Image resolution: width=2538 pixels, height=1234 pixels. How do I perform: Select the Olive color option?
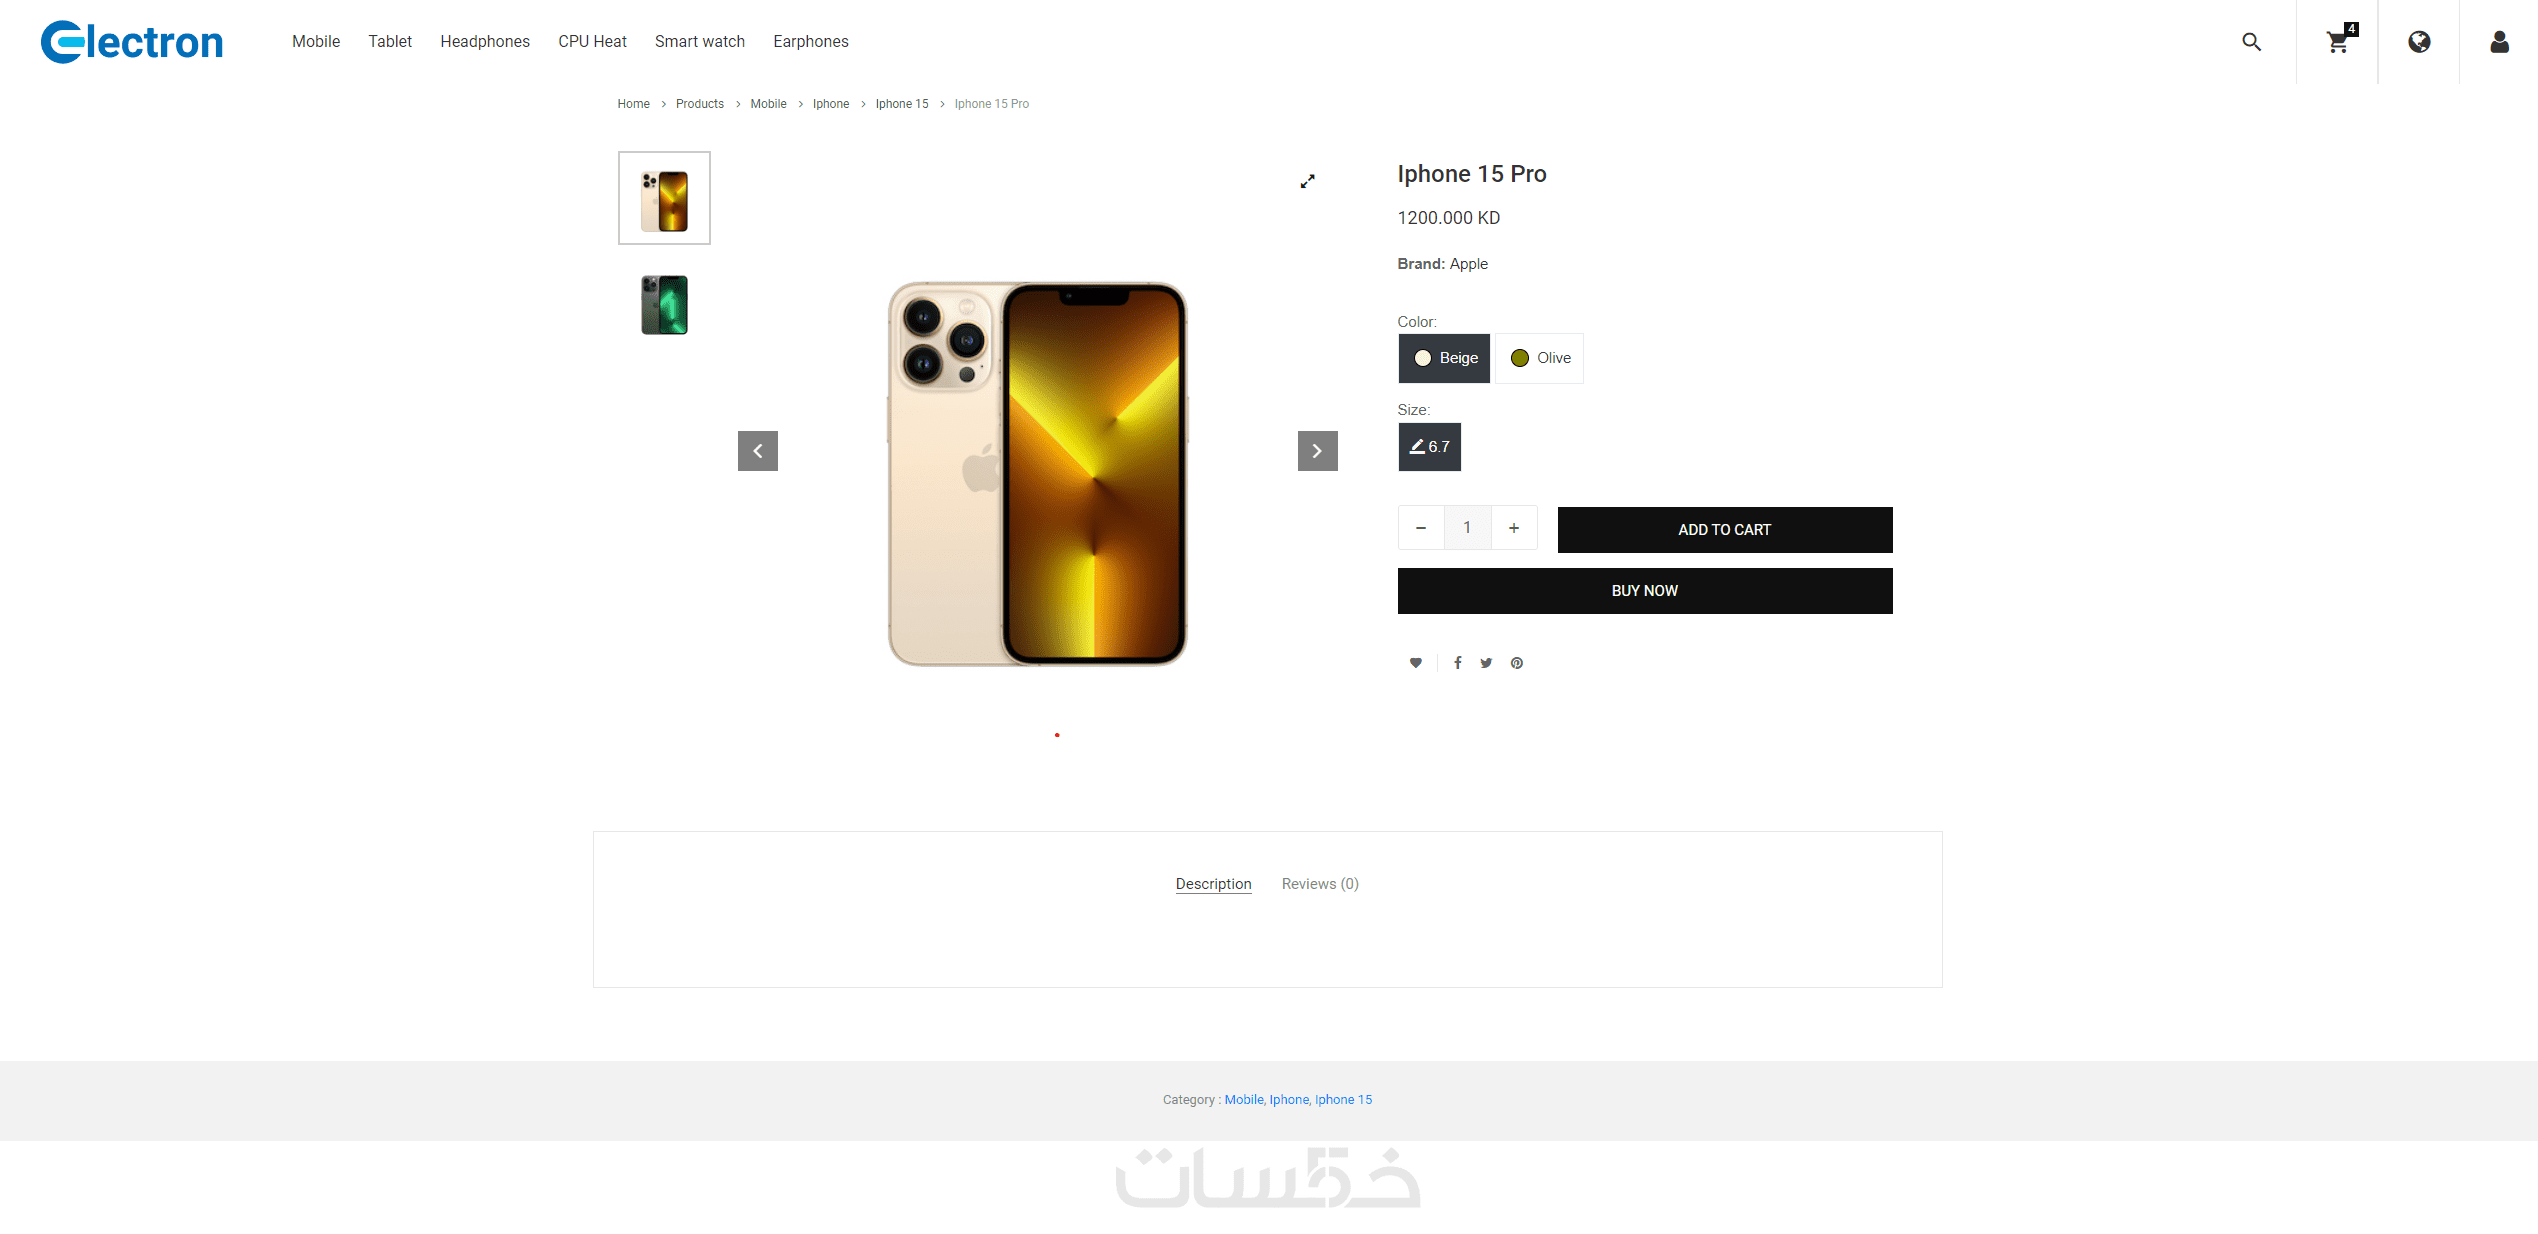point(1540,358)
